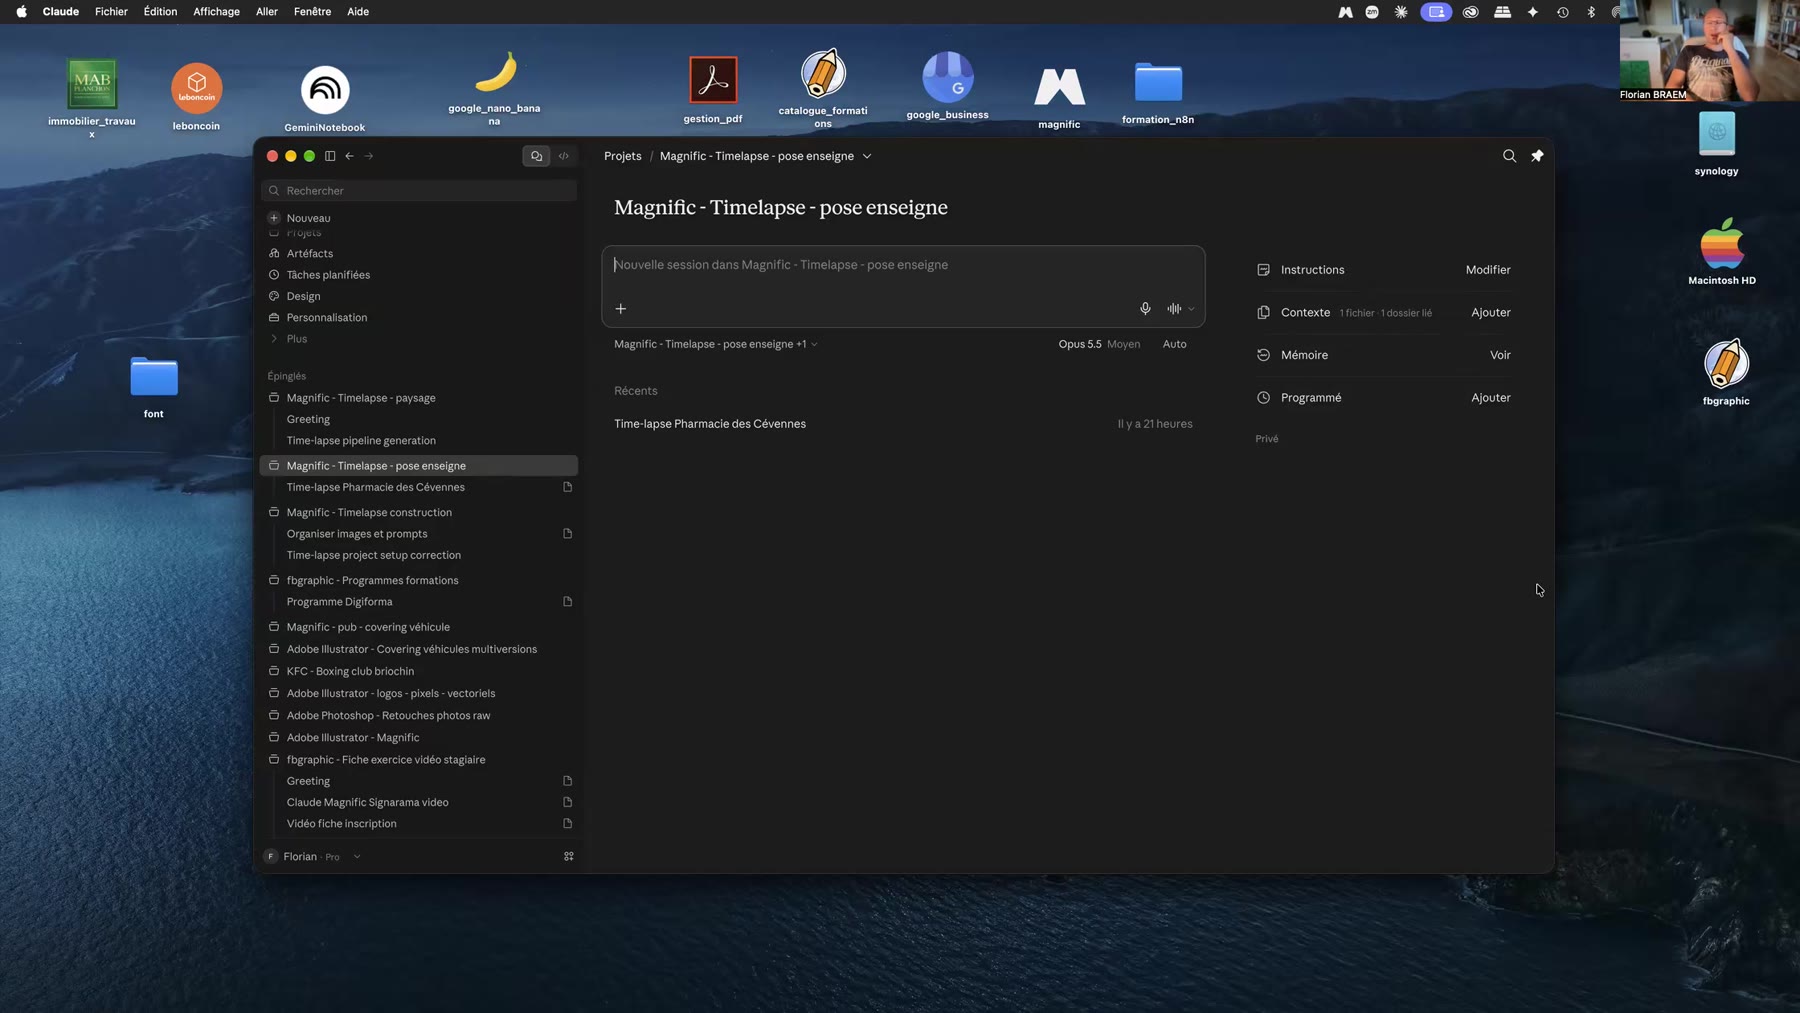Click the back navigation arrow
Screen dimensions: 1800x1013
[349, 156]
